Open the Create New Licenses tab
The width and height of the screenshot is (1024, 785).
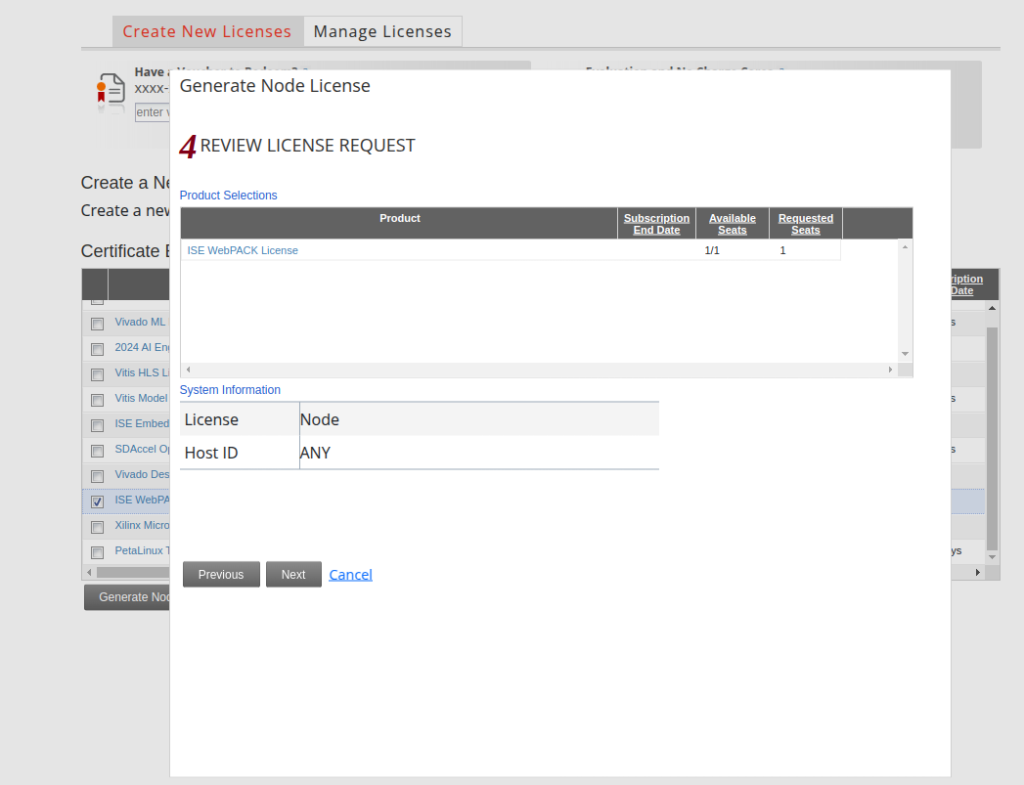click(207, 31)
